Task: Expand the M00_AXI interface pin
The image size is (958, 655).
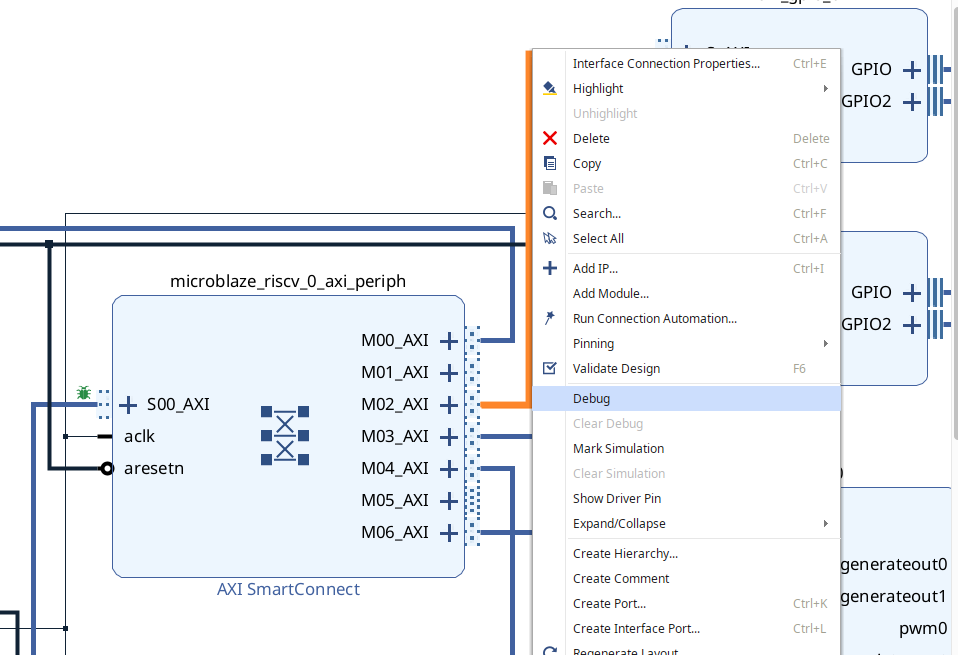Action: tap(448, 340)
